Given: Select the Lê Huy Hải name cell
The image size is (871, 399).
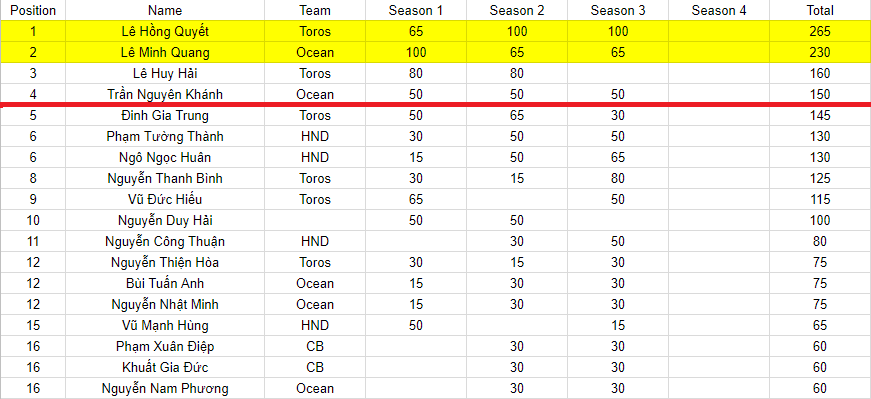Looking at the screenshot, I should [x=165, y=73].
